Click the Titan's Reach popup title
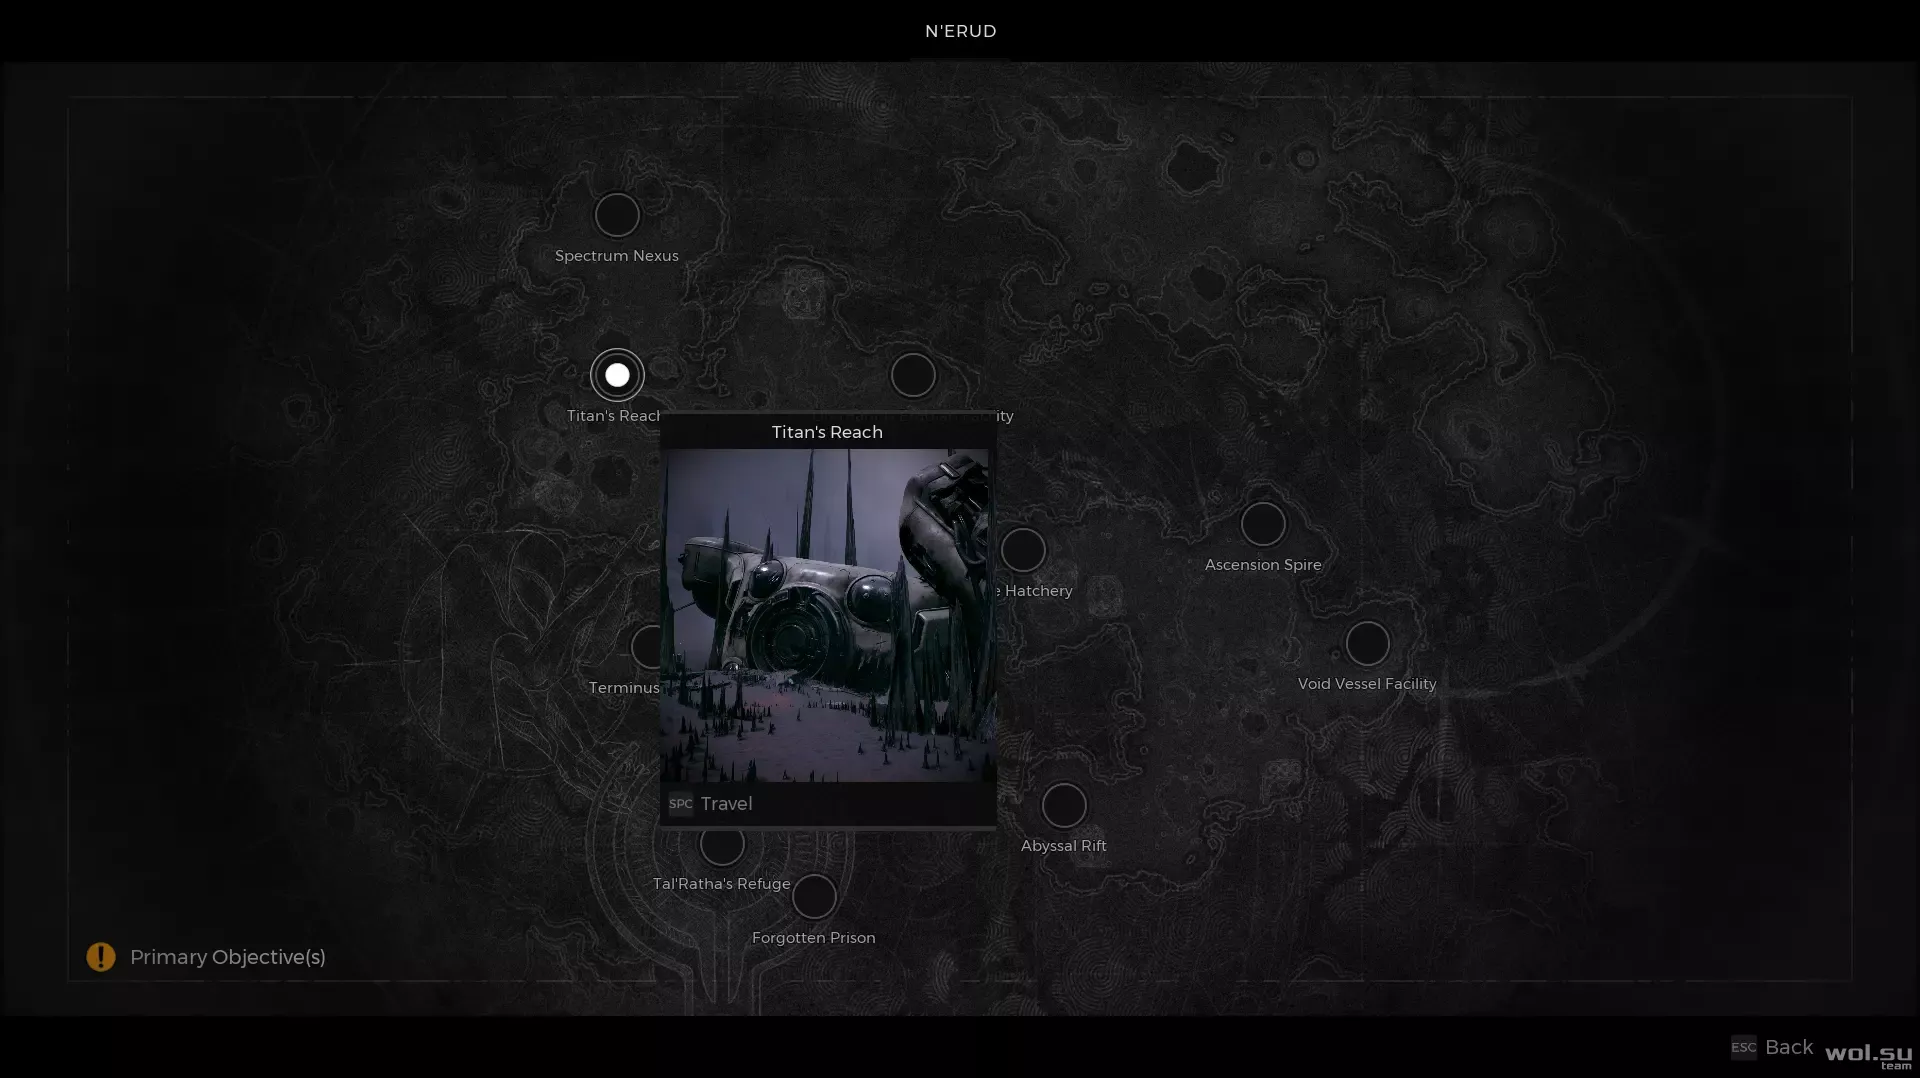Image resolution: width=1920 pixels, height=1078 pixels. click(827, 432)
